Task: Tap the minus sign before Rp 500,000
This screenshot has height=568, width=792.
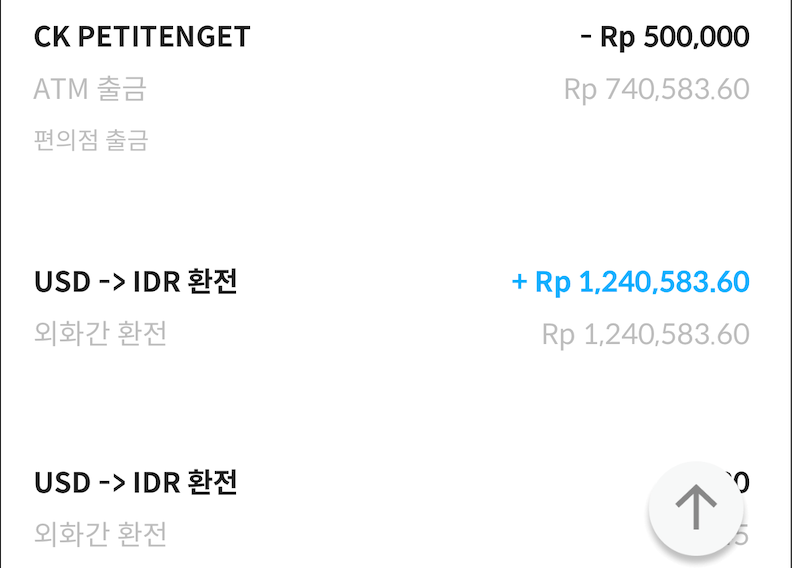Action: point(585,36)
